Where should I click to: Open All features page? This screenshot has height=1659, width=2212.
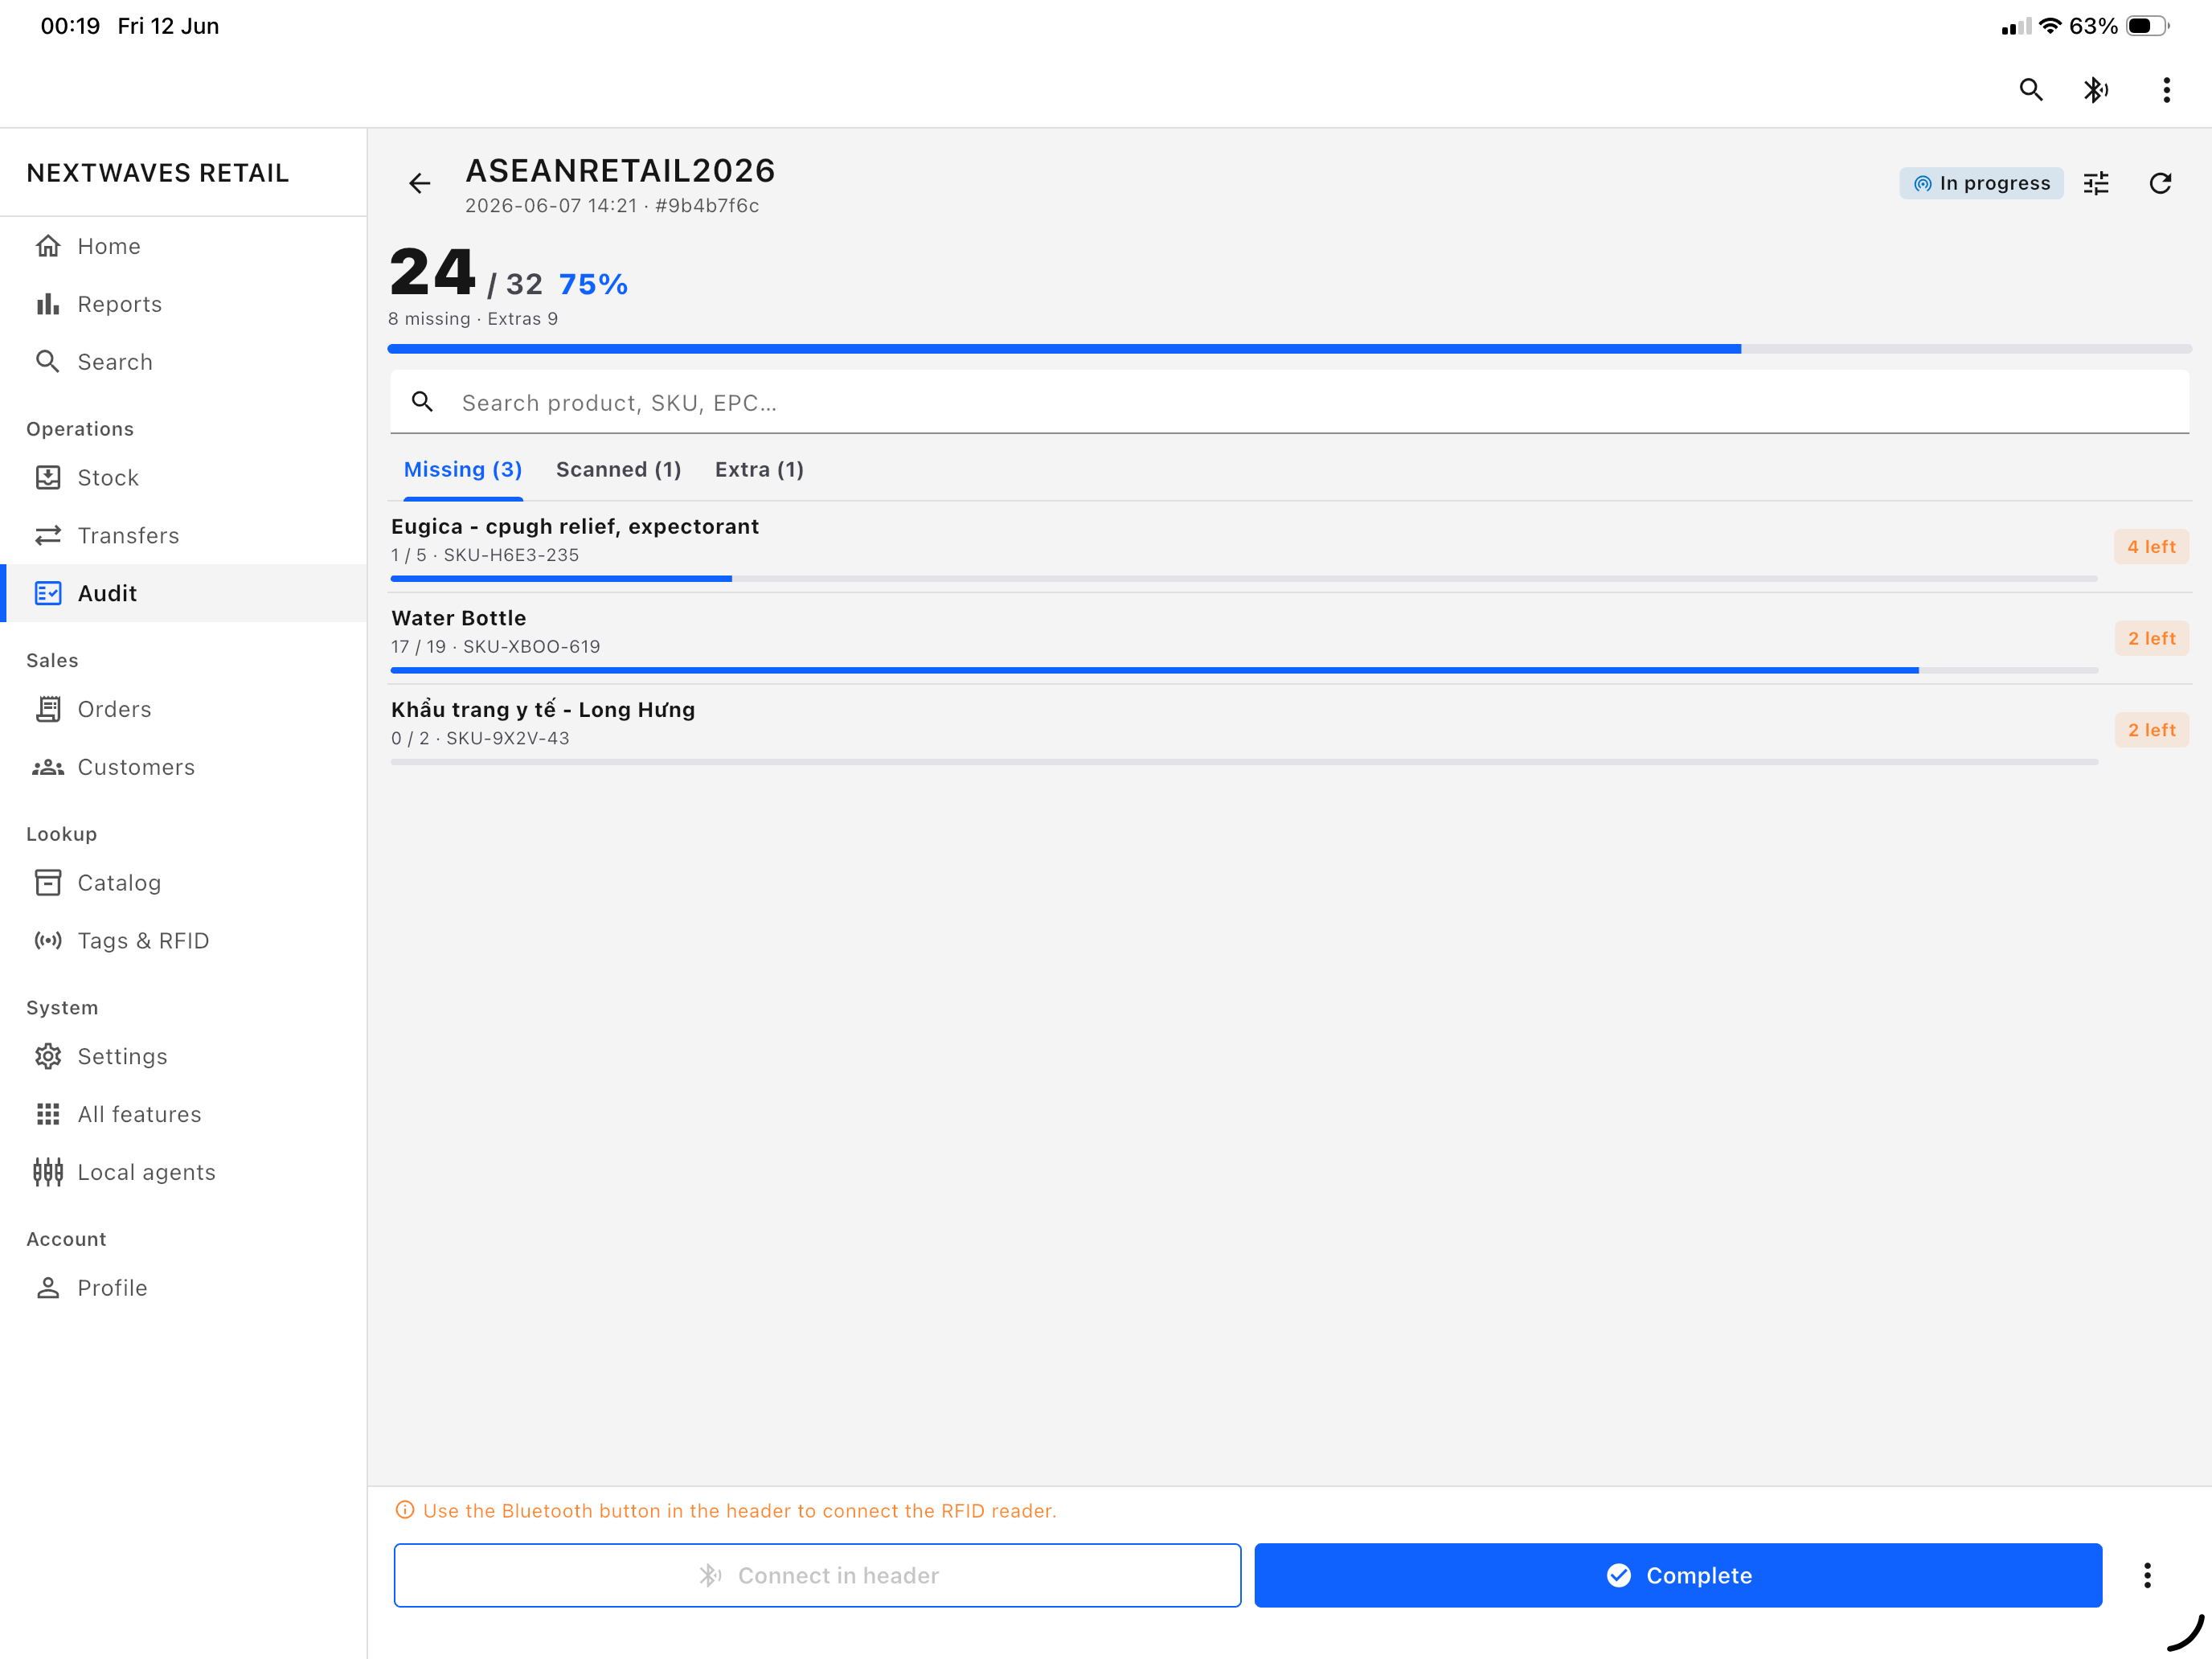coord(184,1114)
